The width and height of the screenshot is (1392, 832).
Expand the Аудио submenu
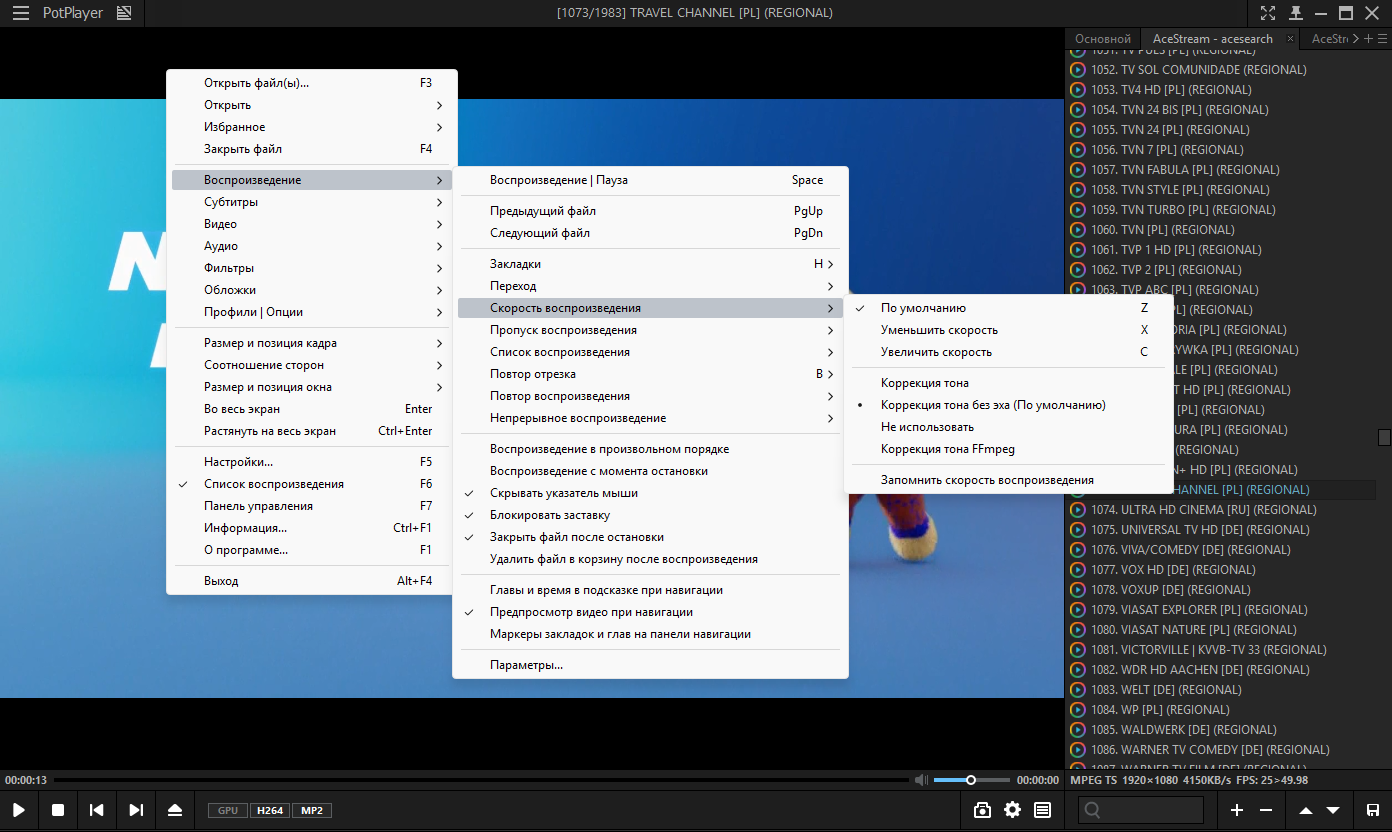point(312,246)
